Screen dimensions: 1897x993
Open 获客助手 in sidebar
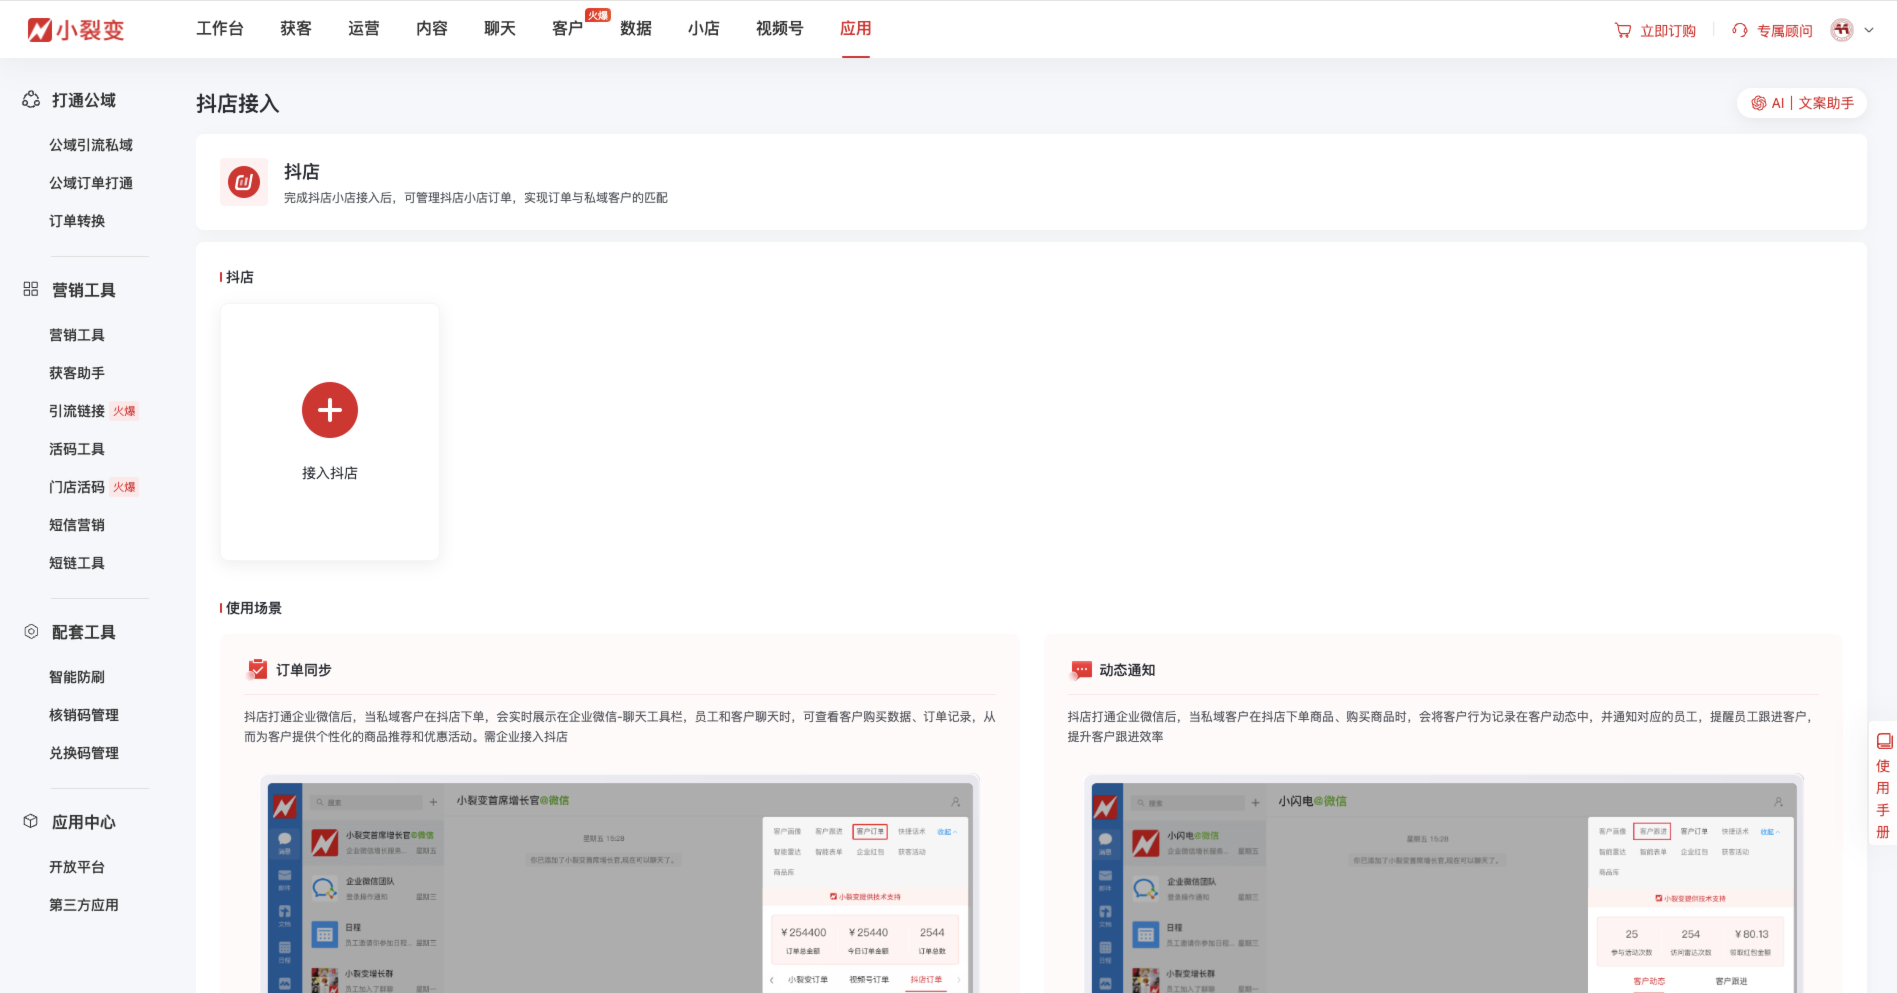tap(77, 373)
